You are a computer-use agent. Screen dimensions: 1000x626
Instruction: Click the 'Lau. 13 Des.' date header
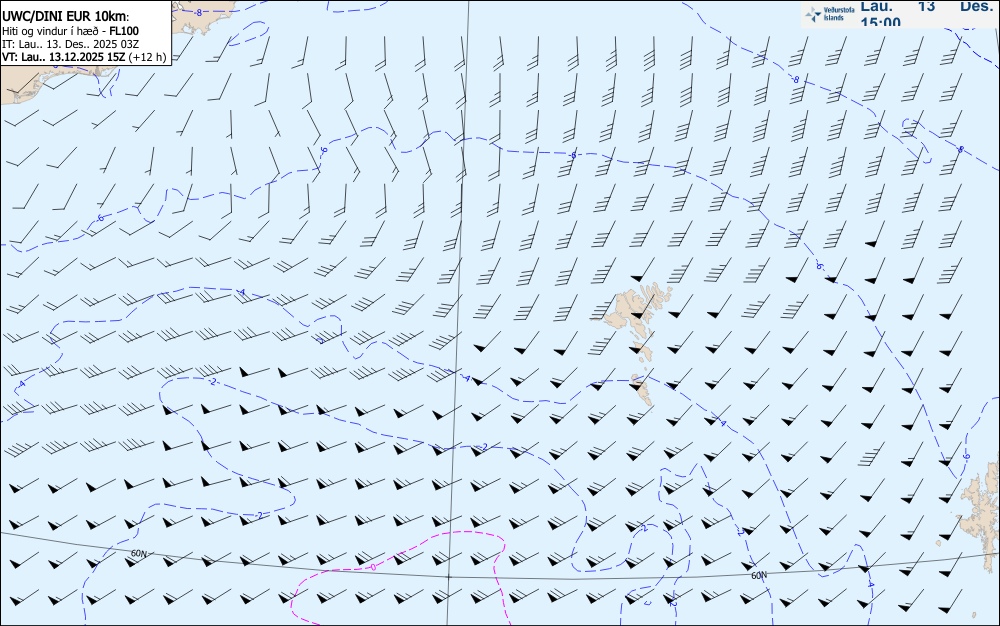pos(925,6)
